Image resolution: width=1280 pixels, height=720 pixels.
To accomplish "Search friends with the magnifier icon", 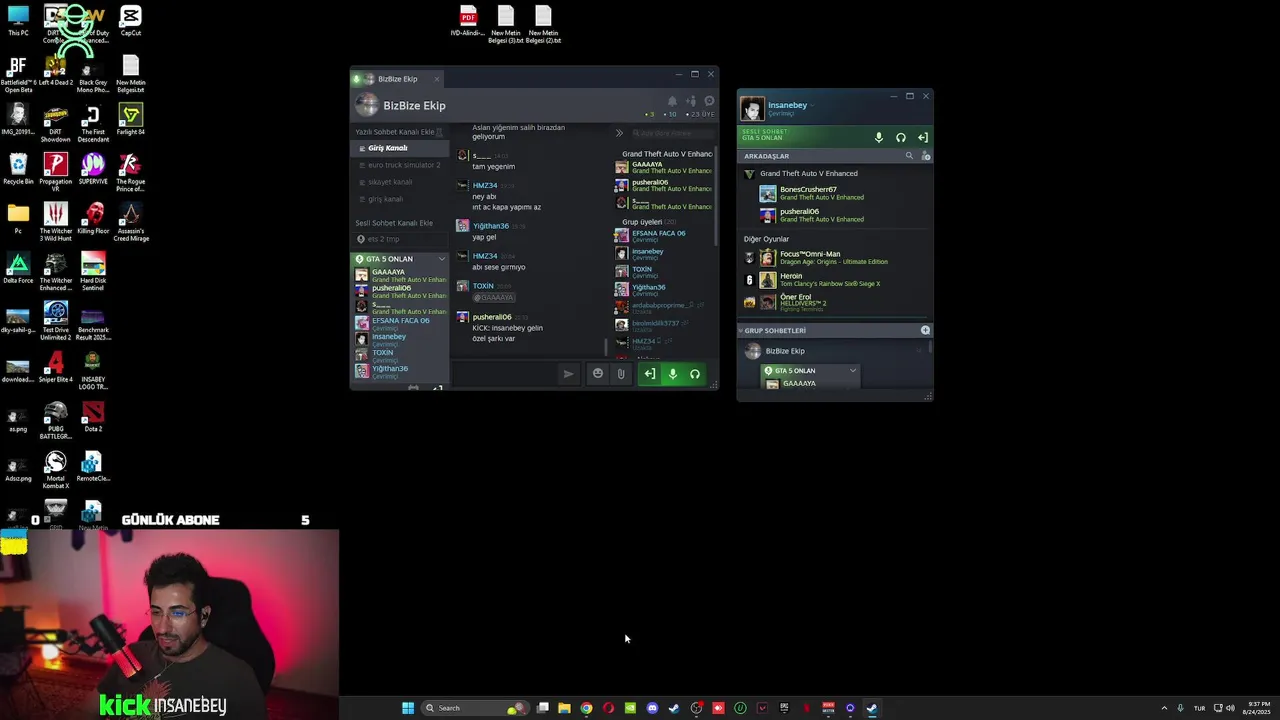I will point(909,156).
